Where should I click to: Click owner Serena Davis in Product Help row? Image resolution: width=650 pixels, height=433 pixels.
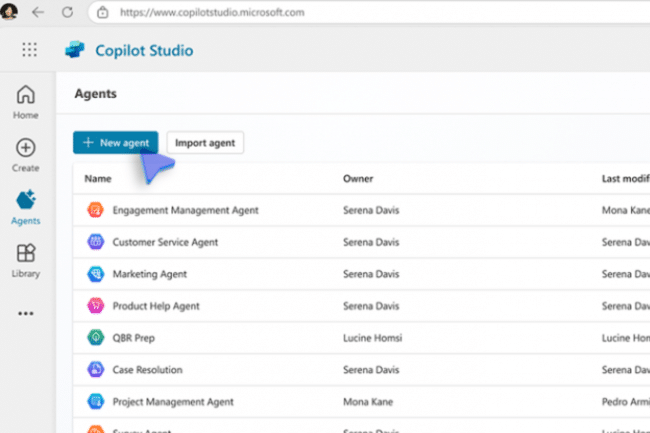tap(371, 306)
